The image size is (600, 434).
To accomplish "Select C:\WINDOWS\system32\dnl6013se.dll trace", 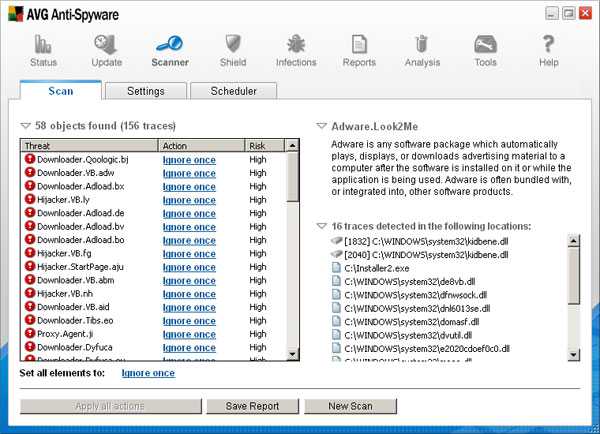I will pos(417,308).
